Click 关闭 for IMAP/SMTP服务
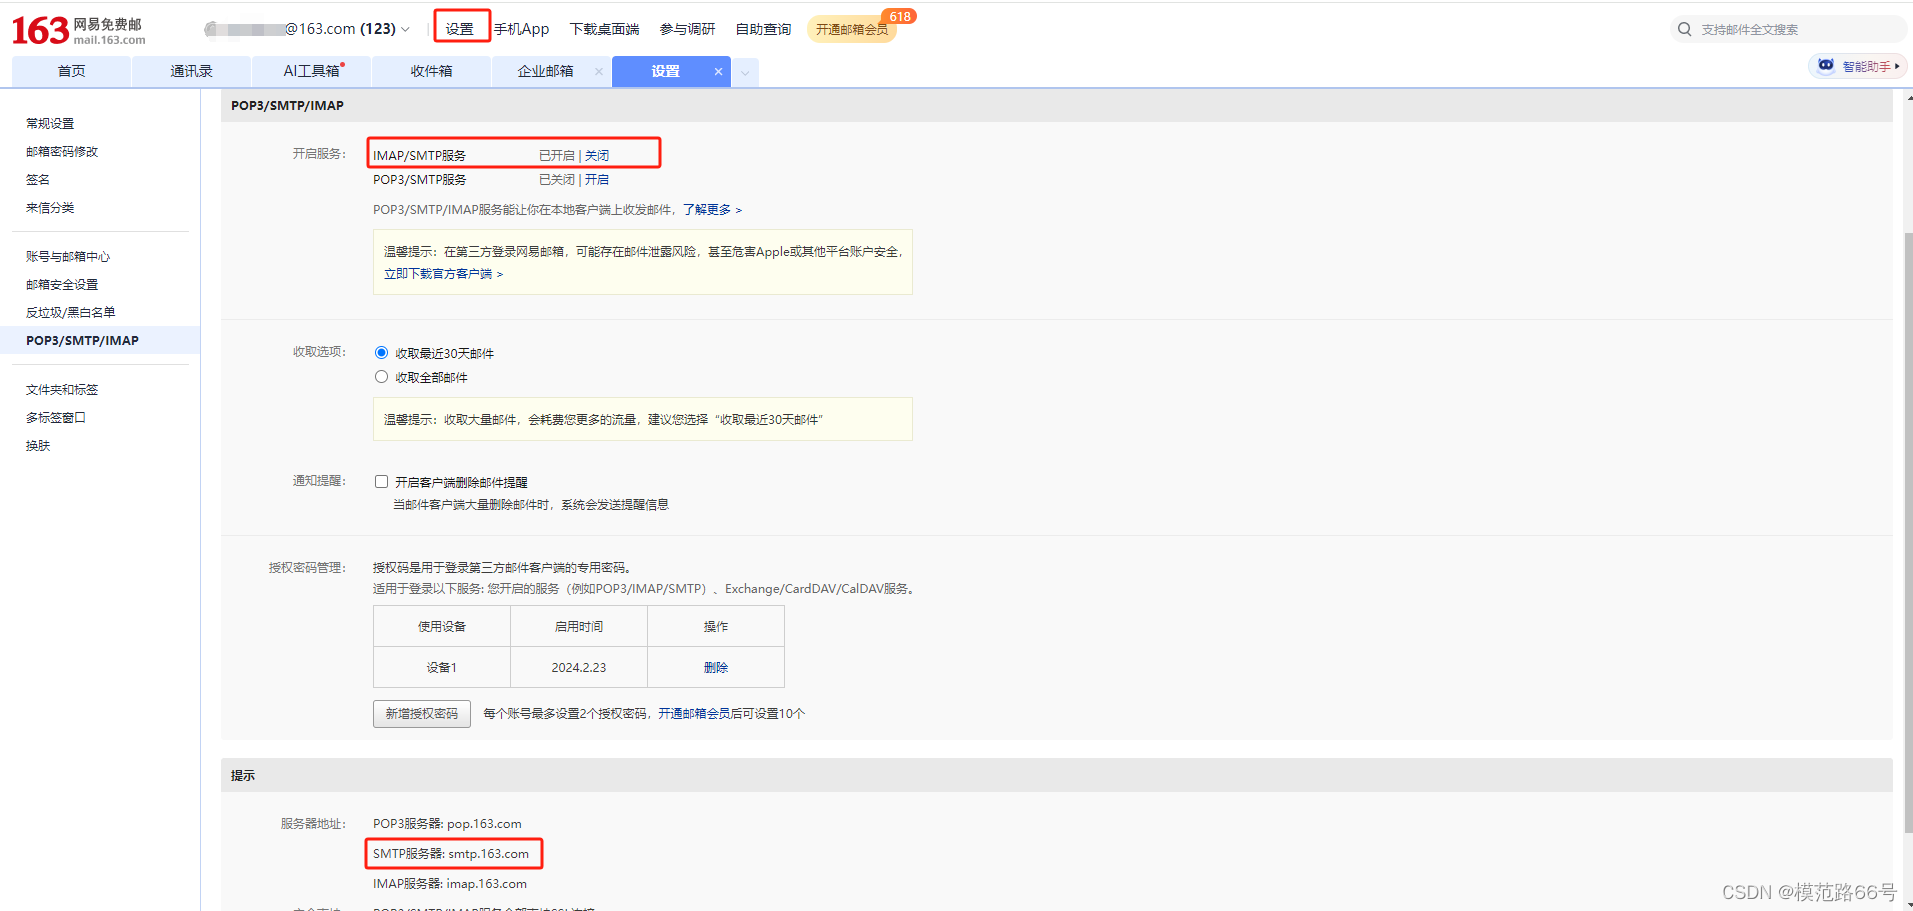The width and height of the screenshot is (1913, 911). pyautogui.click(x=597, y=156)
